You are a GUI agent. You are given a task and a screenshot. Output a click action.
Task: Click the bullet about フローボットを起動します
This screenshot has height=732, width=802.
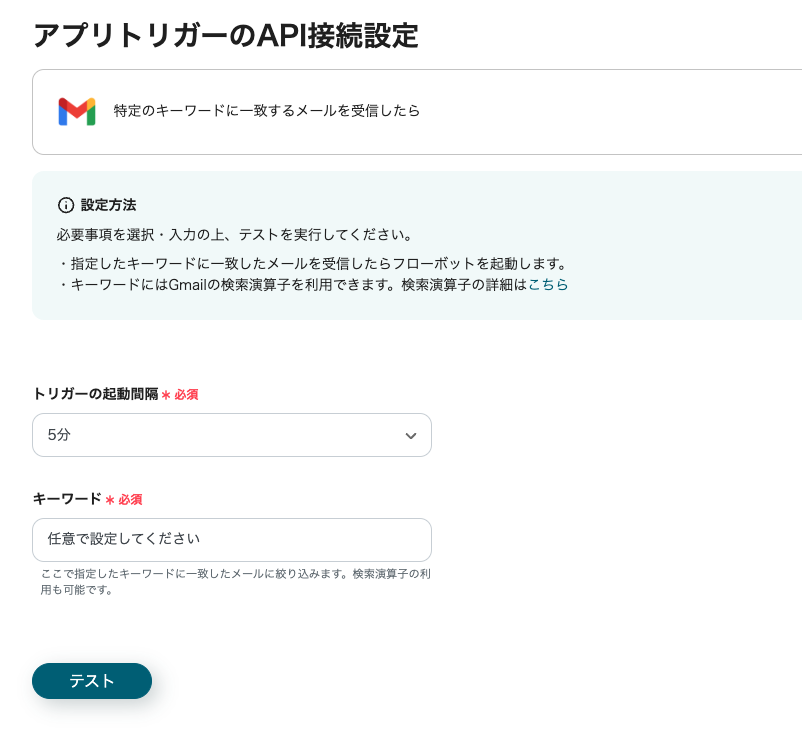tap(312, 264)
